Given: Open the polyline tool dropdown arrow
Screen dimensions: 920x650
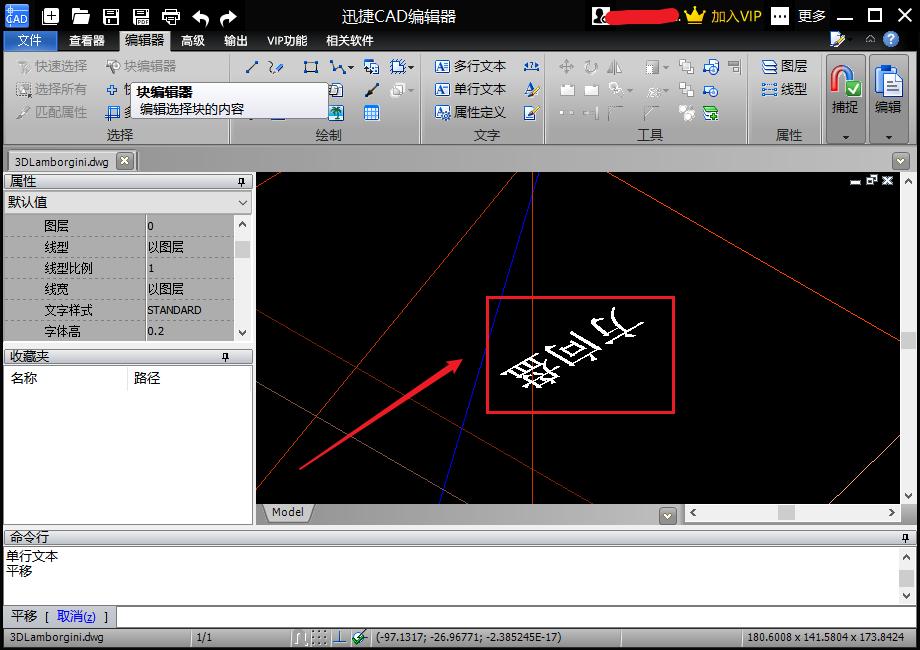Looking at the screenshot, I should (x=350, y=67).
